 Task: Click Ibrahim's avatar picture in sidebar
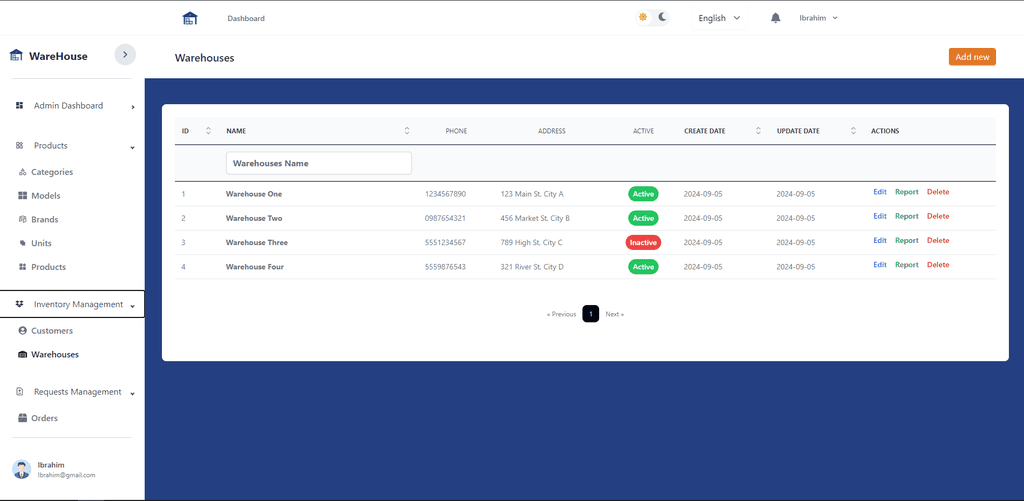(x=22, y=469)
